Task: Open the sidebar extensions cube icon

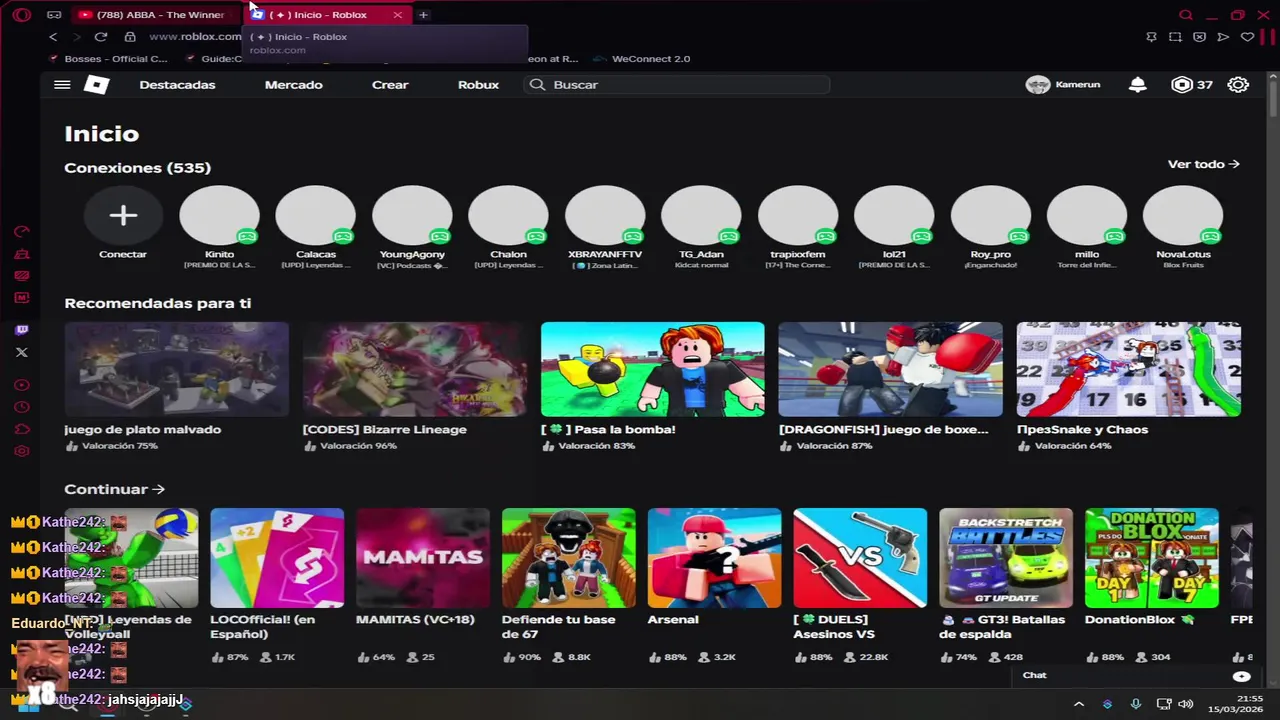Action: [22, 429]
